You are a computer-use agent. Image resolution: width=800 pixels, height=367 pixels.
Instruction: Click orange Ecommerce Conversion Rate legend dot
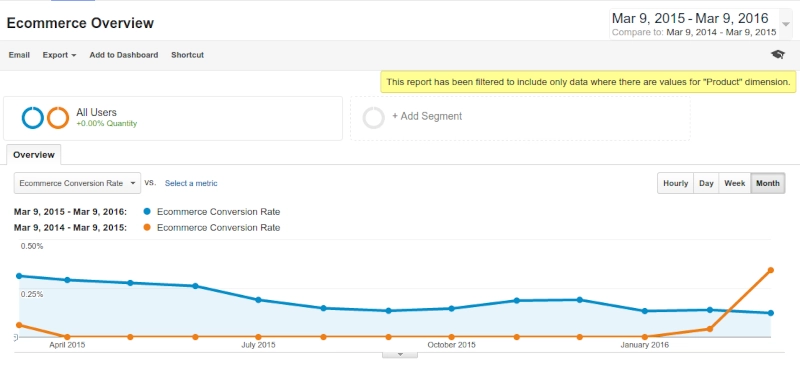click(147, 228)
